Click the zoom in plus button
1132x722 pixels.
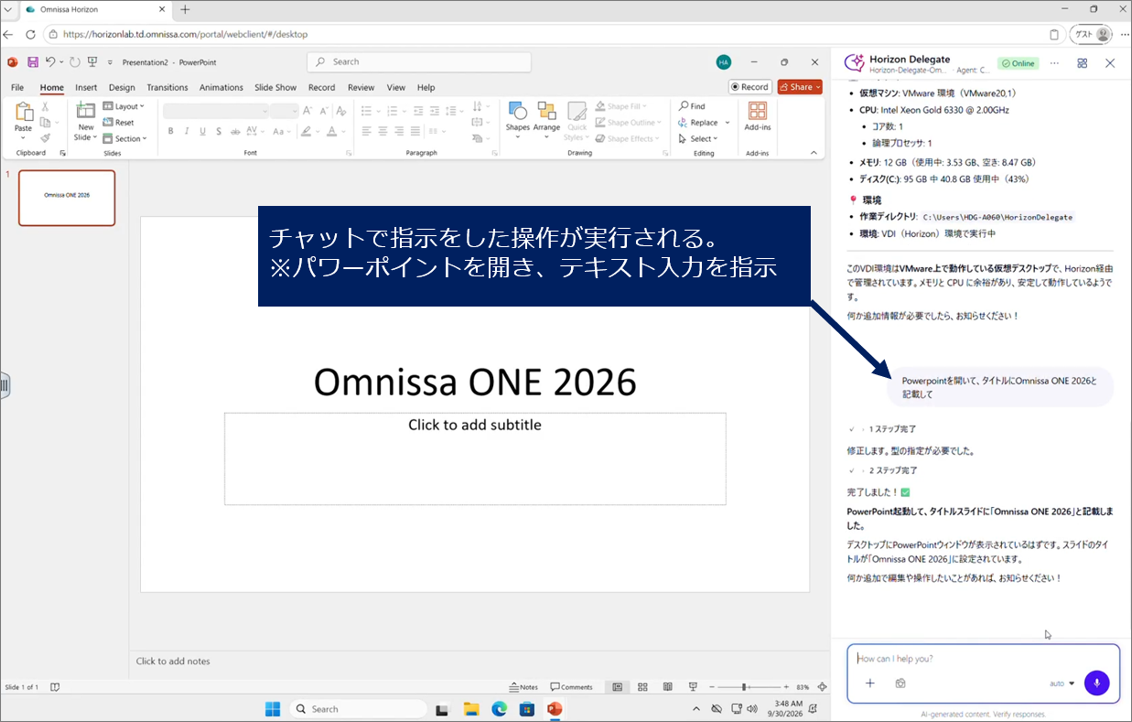coord(786,687)
